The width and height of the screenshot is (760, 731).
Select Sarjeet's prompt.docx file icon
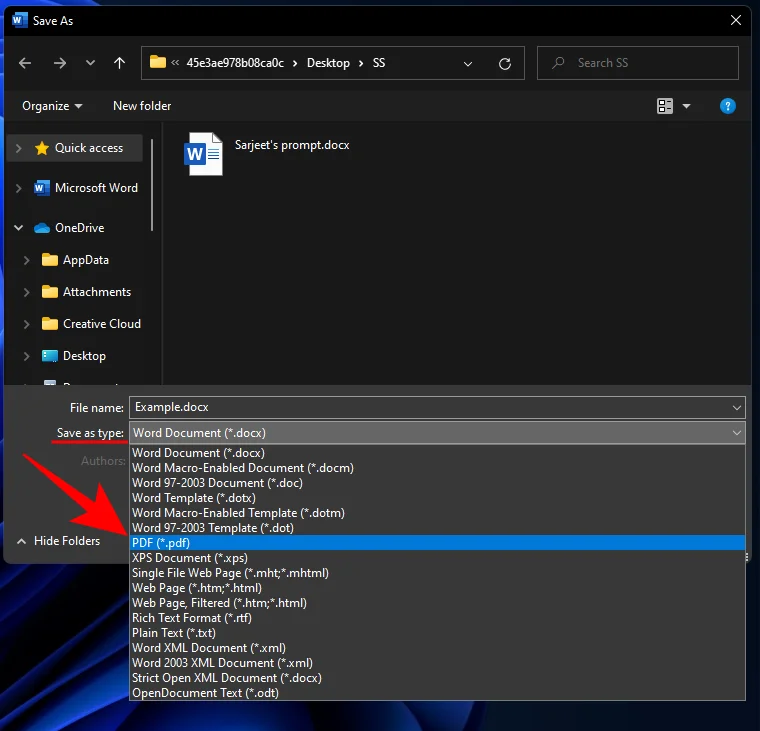pyautogui.click(x=204, y=154)
